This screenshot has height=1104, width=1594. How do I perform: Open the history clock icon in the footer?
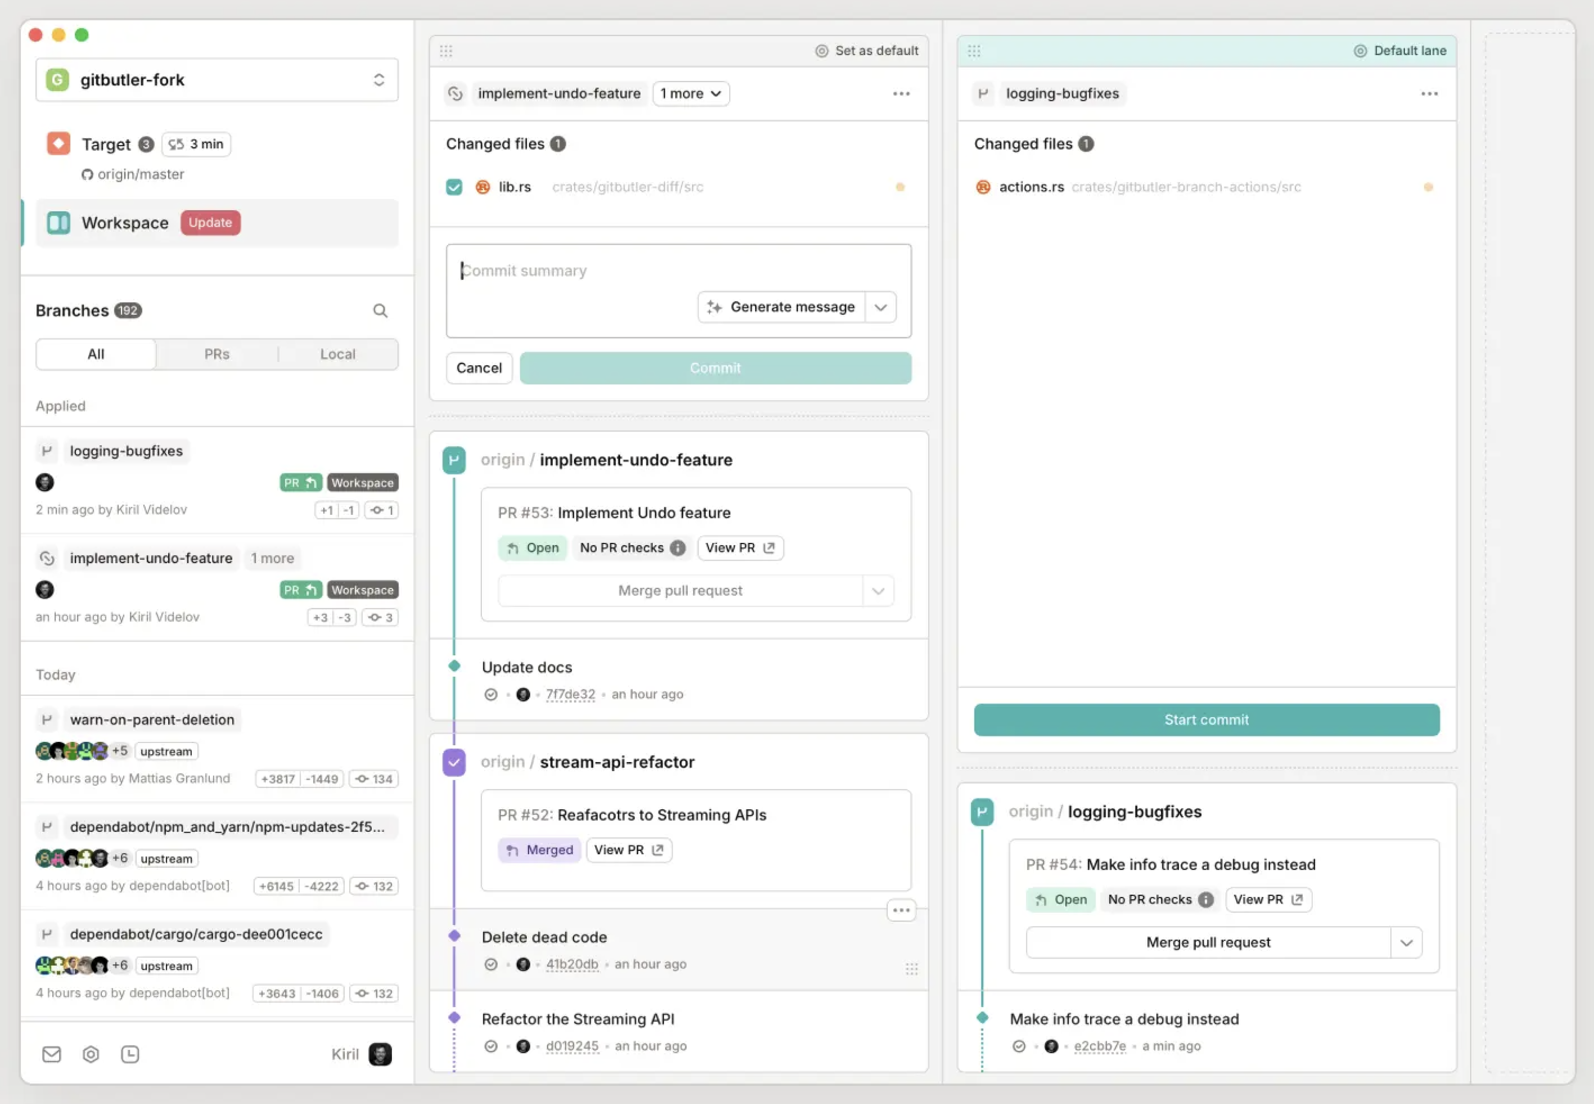130,1054
